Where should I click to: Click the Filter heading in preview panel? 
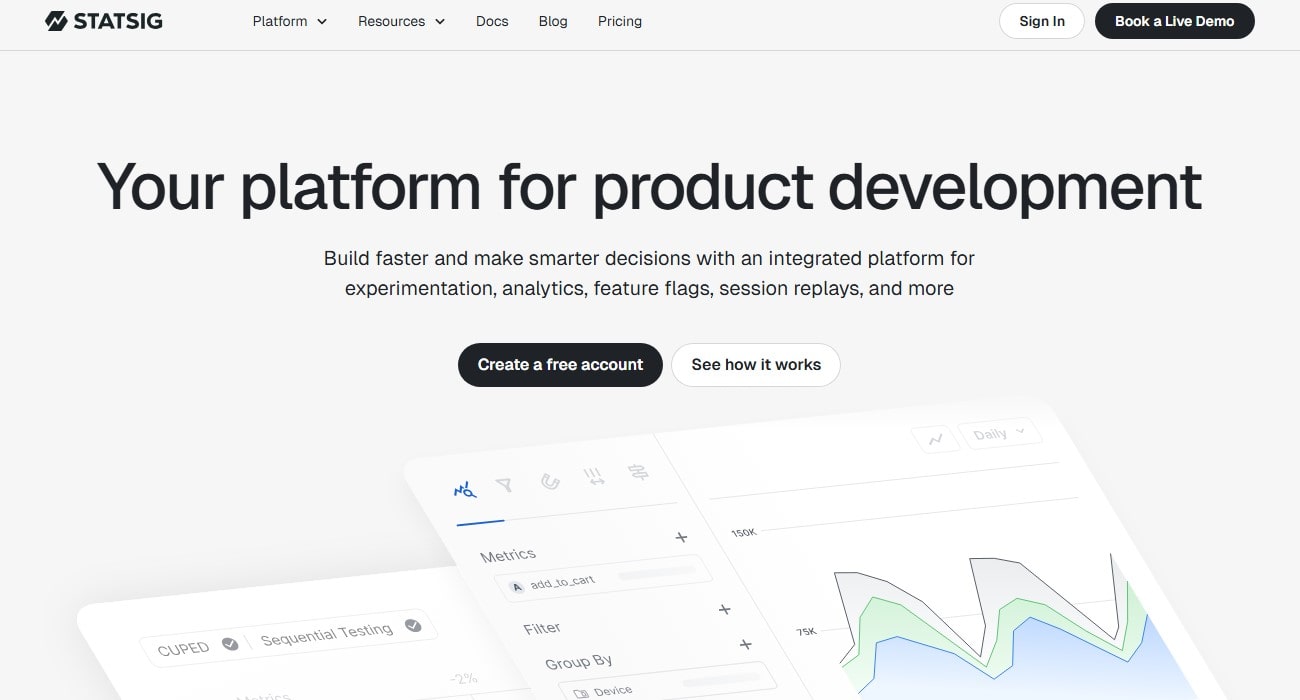542,628
